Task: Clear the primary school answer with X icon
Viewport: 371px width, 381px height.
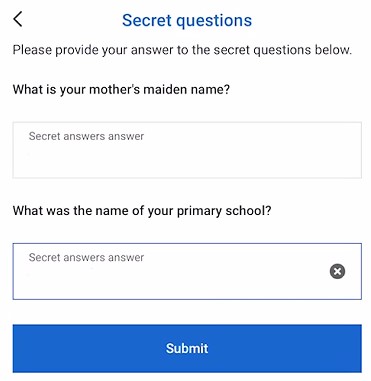Action: tap(337, 271)
